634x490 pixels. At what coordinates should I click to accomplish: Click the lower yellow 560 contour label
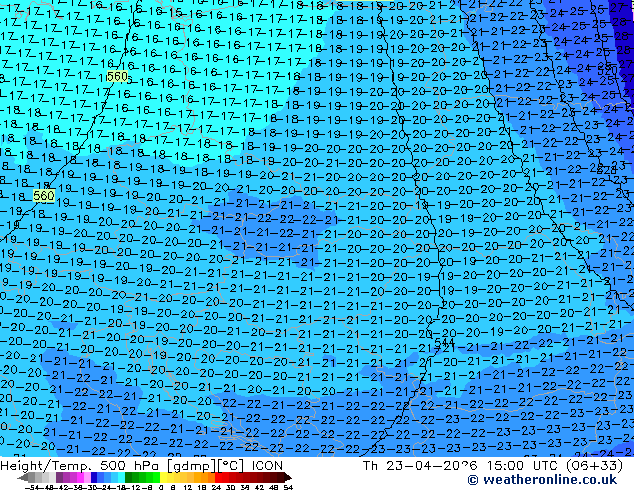point(44,196)
